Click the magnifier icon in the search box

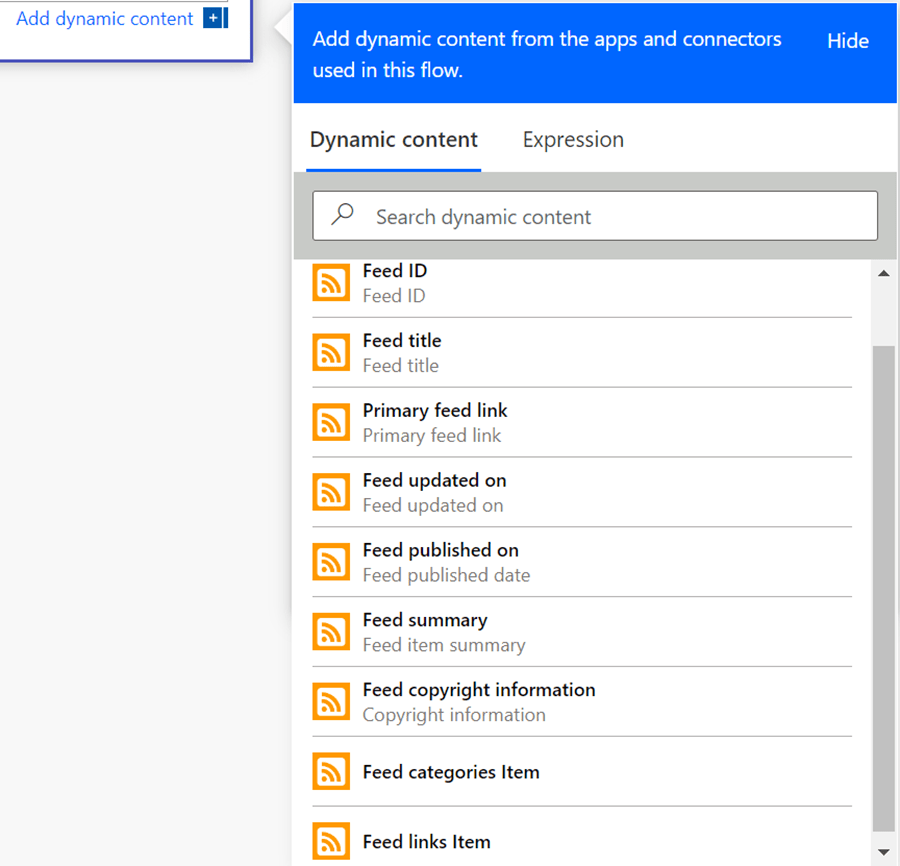click(x=343, y=215)
